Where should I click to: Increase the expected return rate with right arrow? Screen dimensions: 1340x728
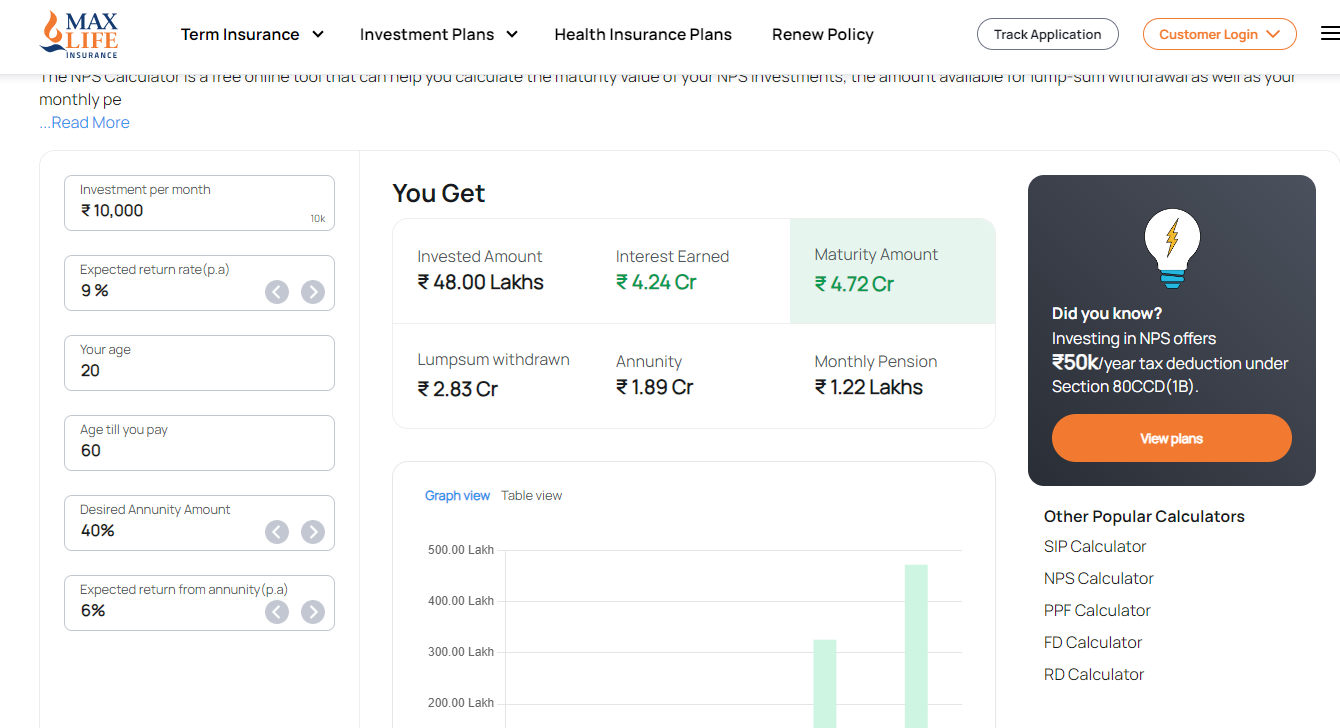[x=313, y=292]
